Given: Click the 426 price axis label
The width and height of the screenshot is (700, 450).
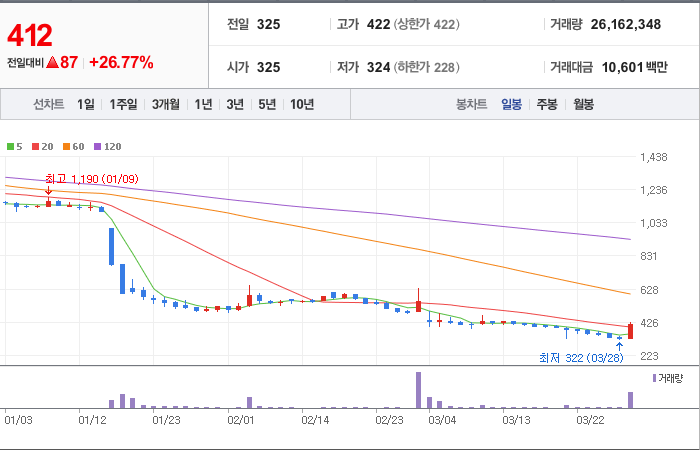Looking at the screenshot, I should tap(649, 323).
